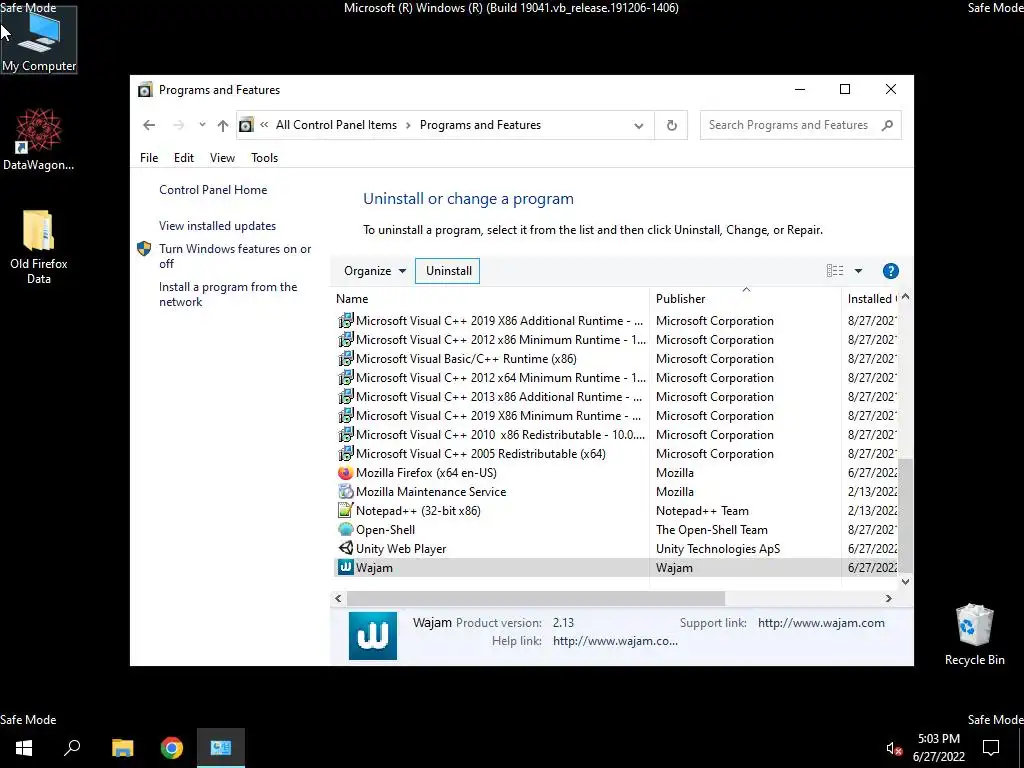Expand the address bar history dropdown
This screenshot has height=768, width=1024.
coord(639,125)
